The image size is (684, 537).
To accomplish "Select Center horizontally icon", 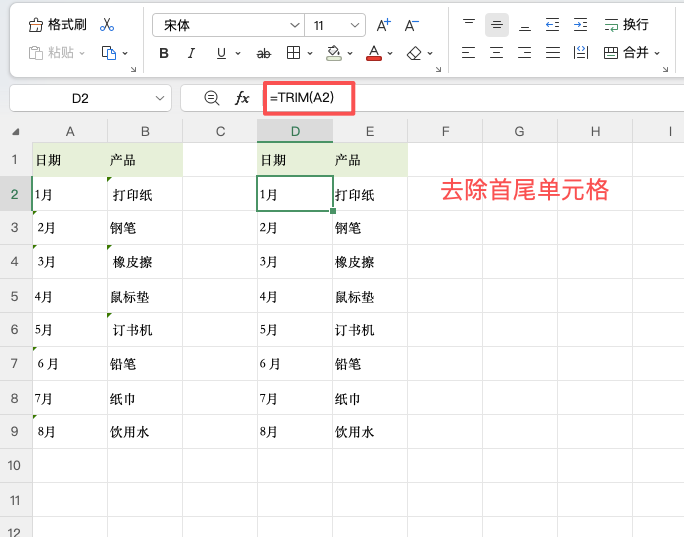I will tap(496, 53).
